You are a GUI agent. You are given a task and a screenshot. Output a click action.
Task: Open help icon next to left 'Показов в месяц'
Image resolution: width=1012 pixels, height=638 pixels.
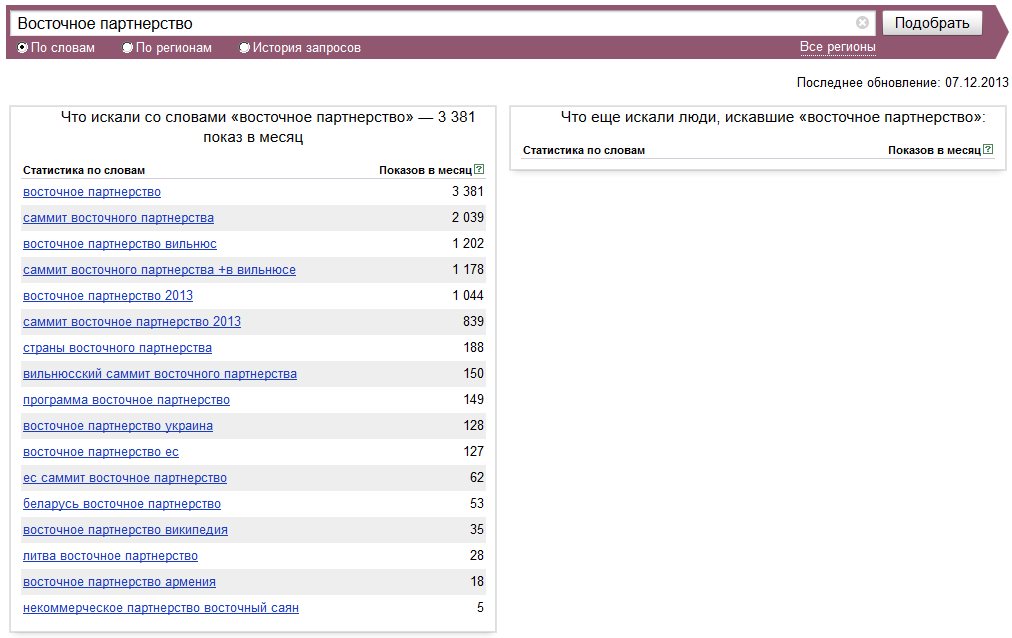(479, 169)
